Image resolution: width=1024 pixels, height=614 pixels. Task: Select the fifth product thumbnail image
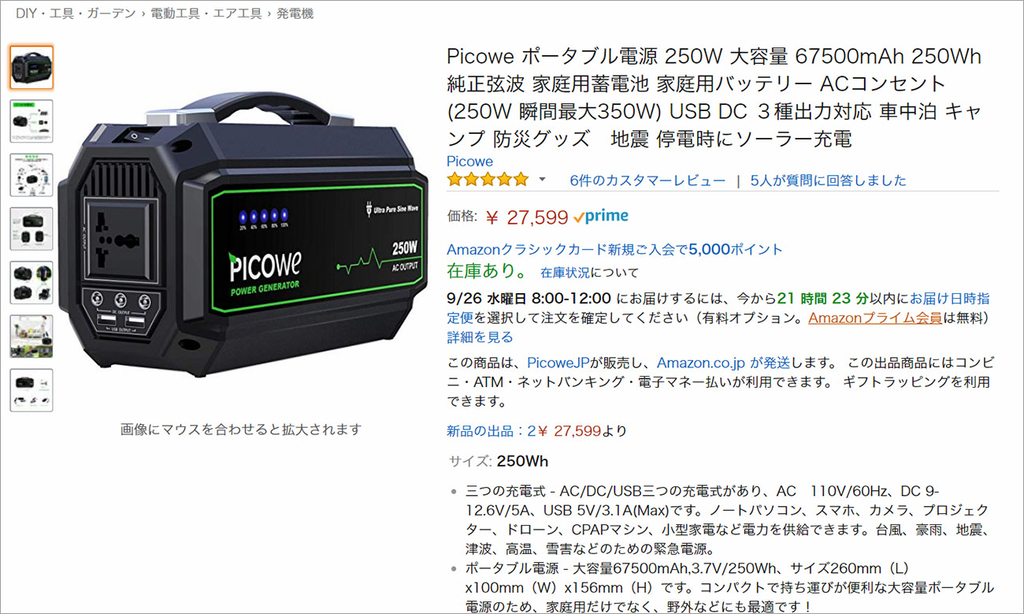31,283
